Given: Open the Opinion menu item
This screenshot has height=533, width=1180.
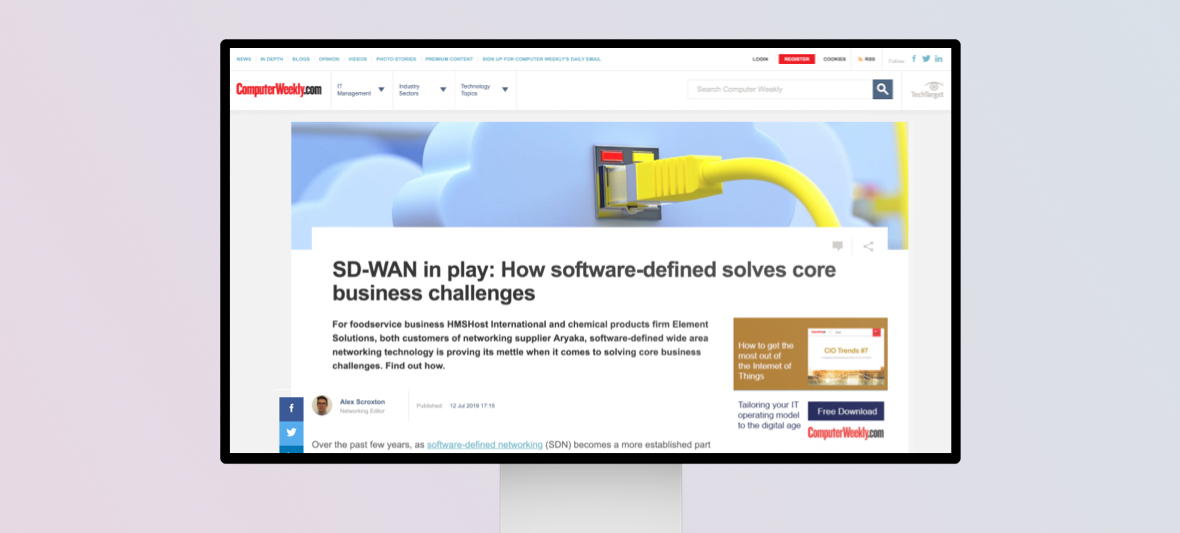Looking at the screenshot, I should (x=329, y=59).
